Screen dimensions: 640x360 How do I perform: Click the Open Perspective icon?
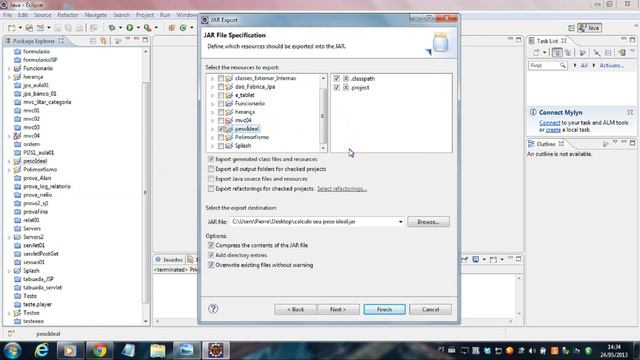(x=571, y=28)
